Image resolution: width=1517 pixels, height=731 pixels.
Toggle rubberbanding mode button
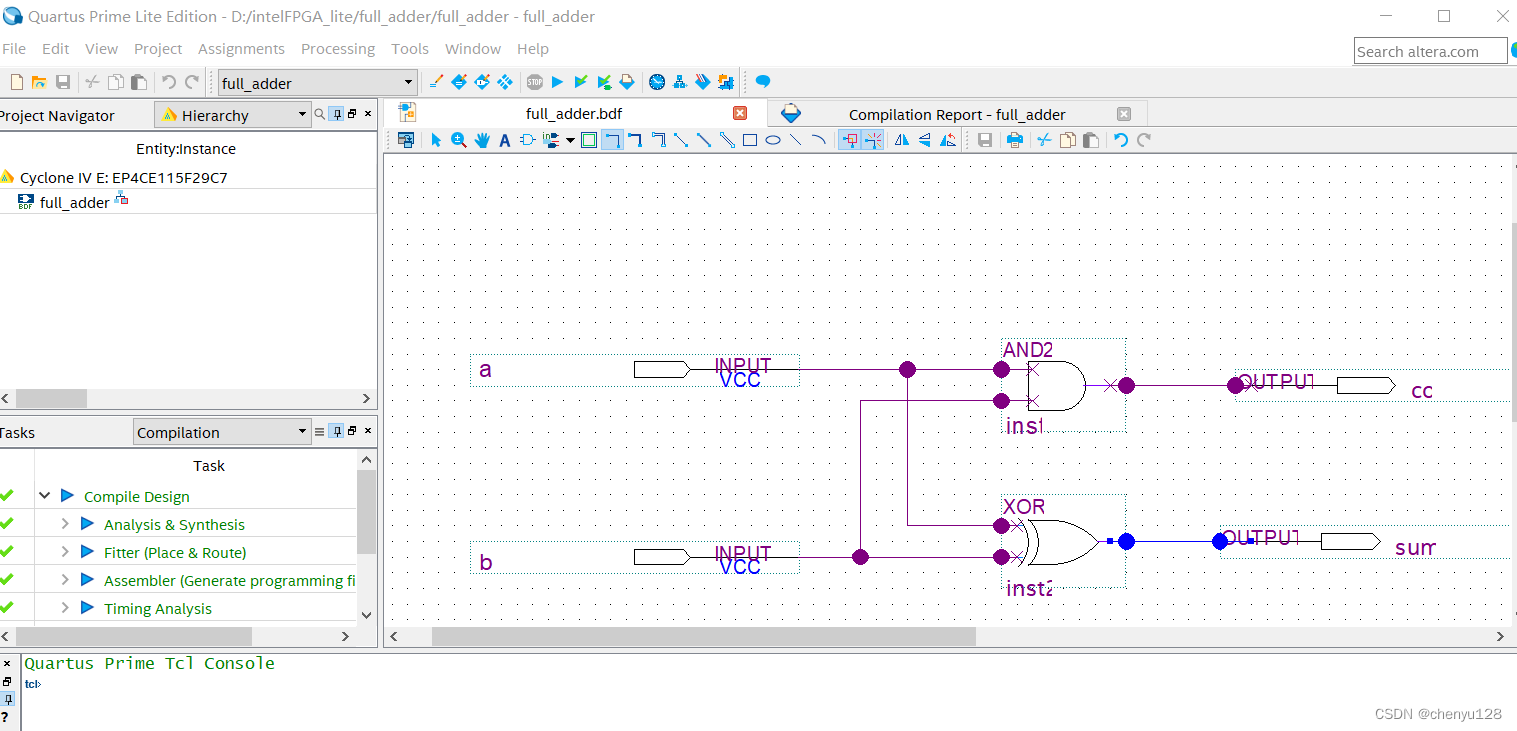849,140
